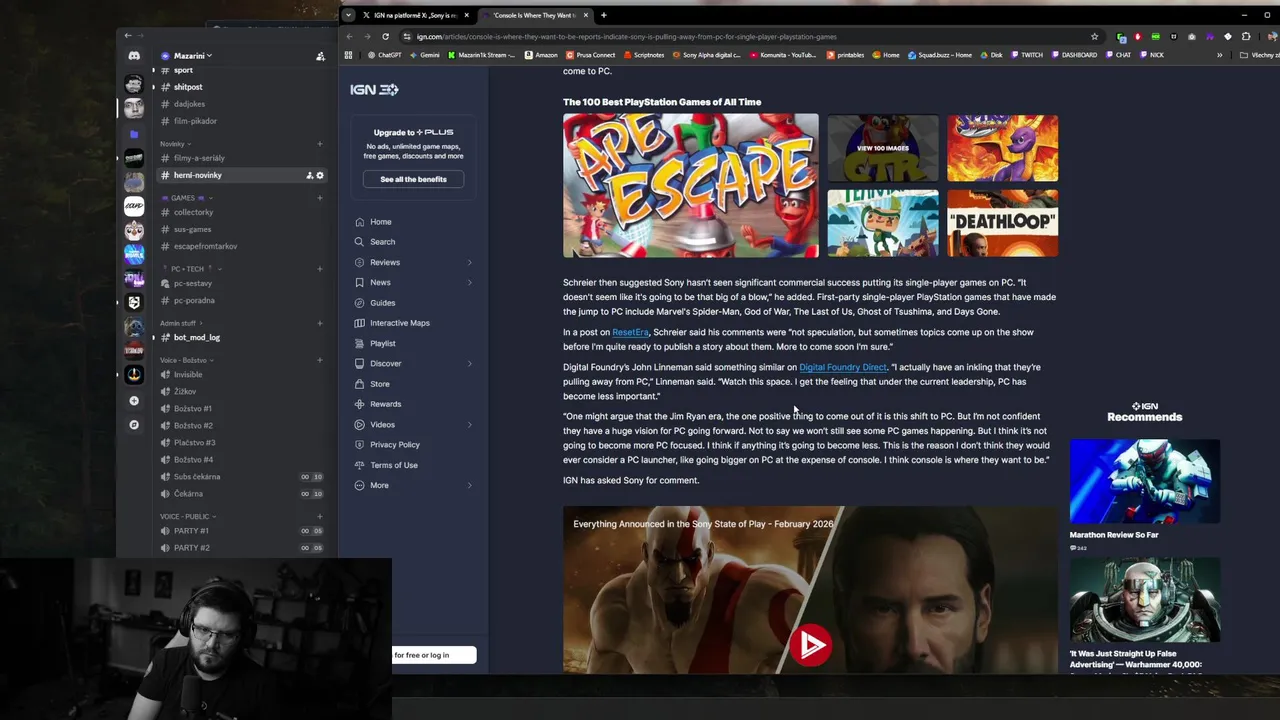1280x720 pixels.
Task: Join PARTY #1 voice channel
Action: (x=191, y=531)
